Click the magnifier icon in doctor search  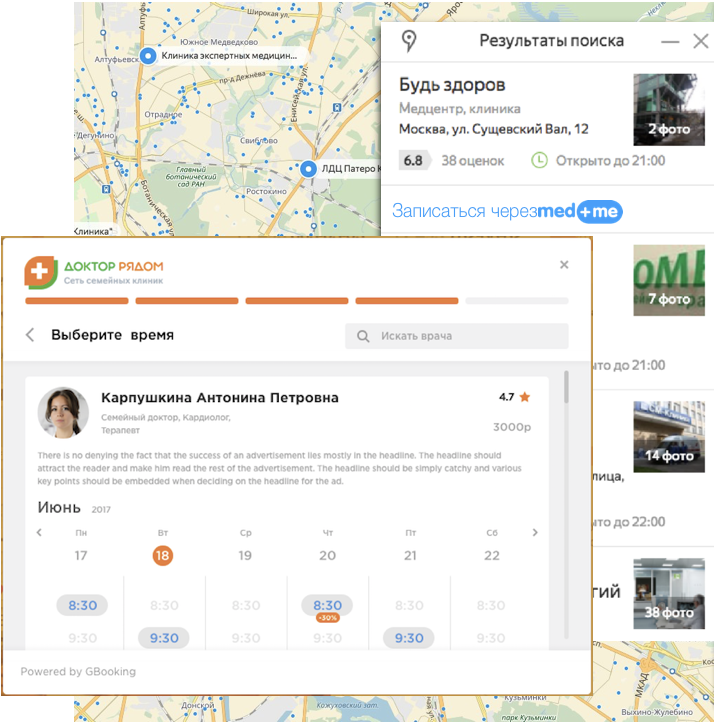tap(364, 336)
